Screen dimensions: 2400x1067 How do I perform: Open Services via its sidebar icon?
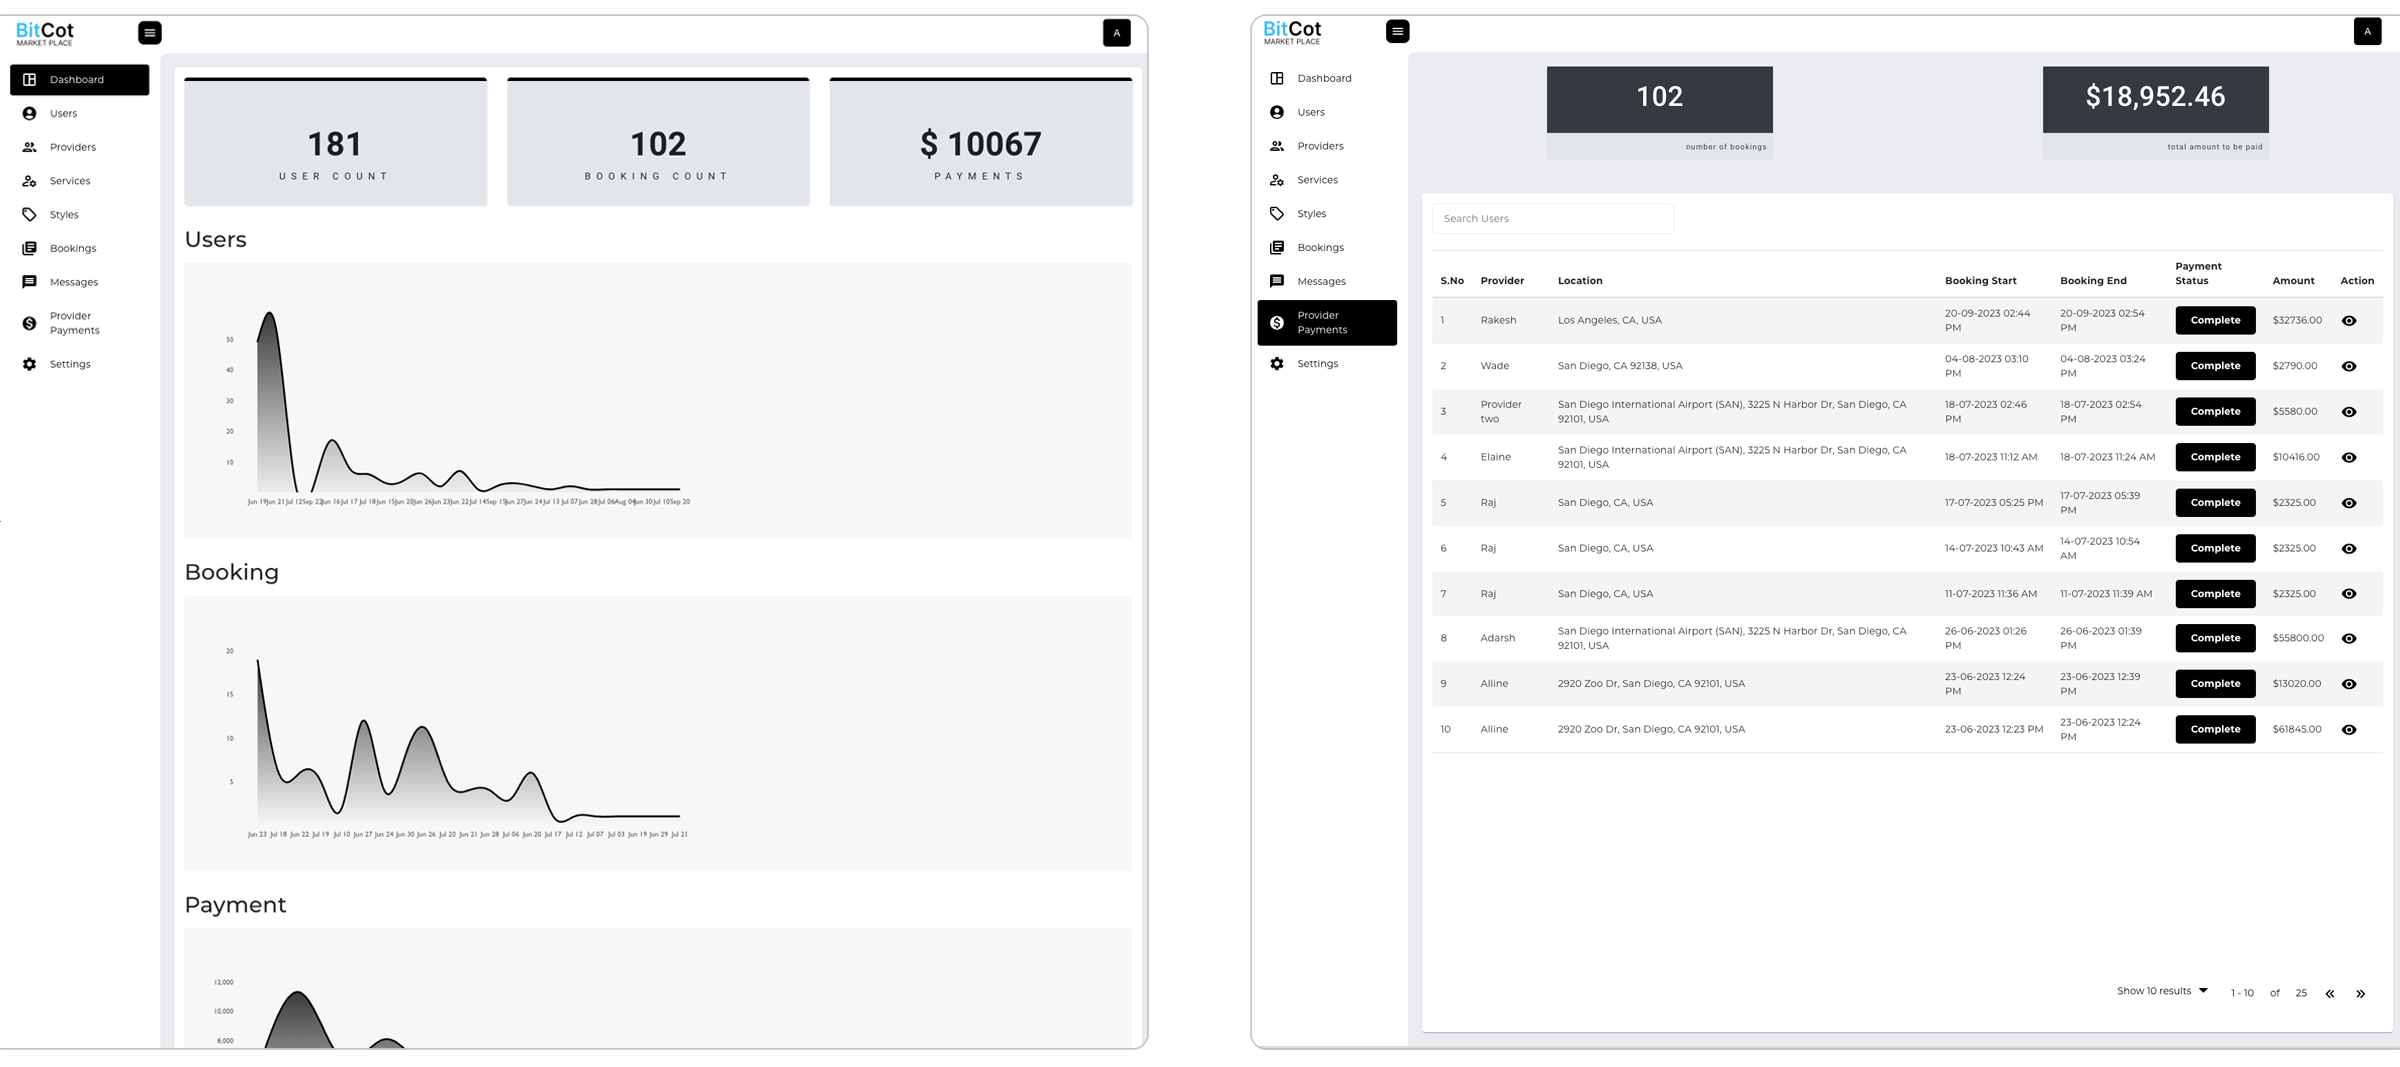(x=31, y=181)
